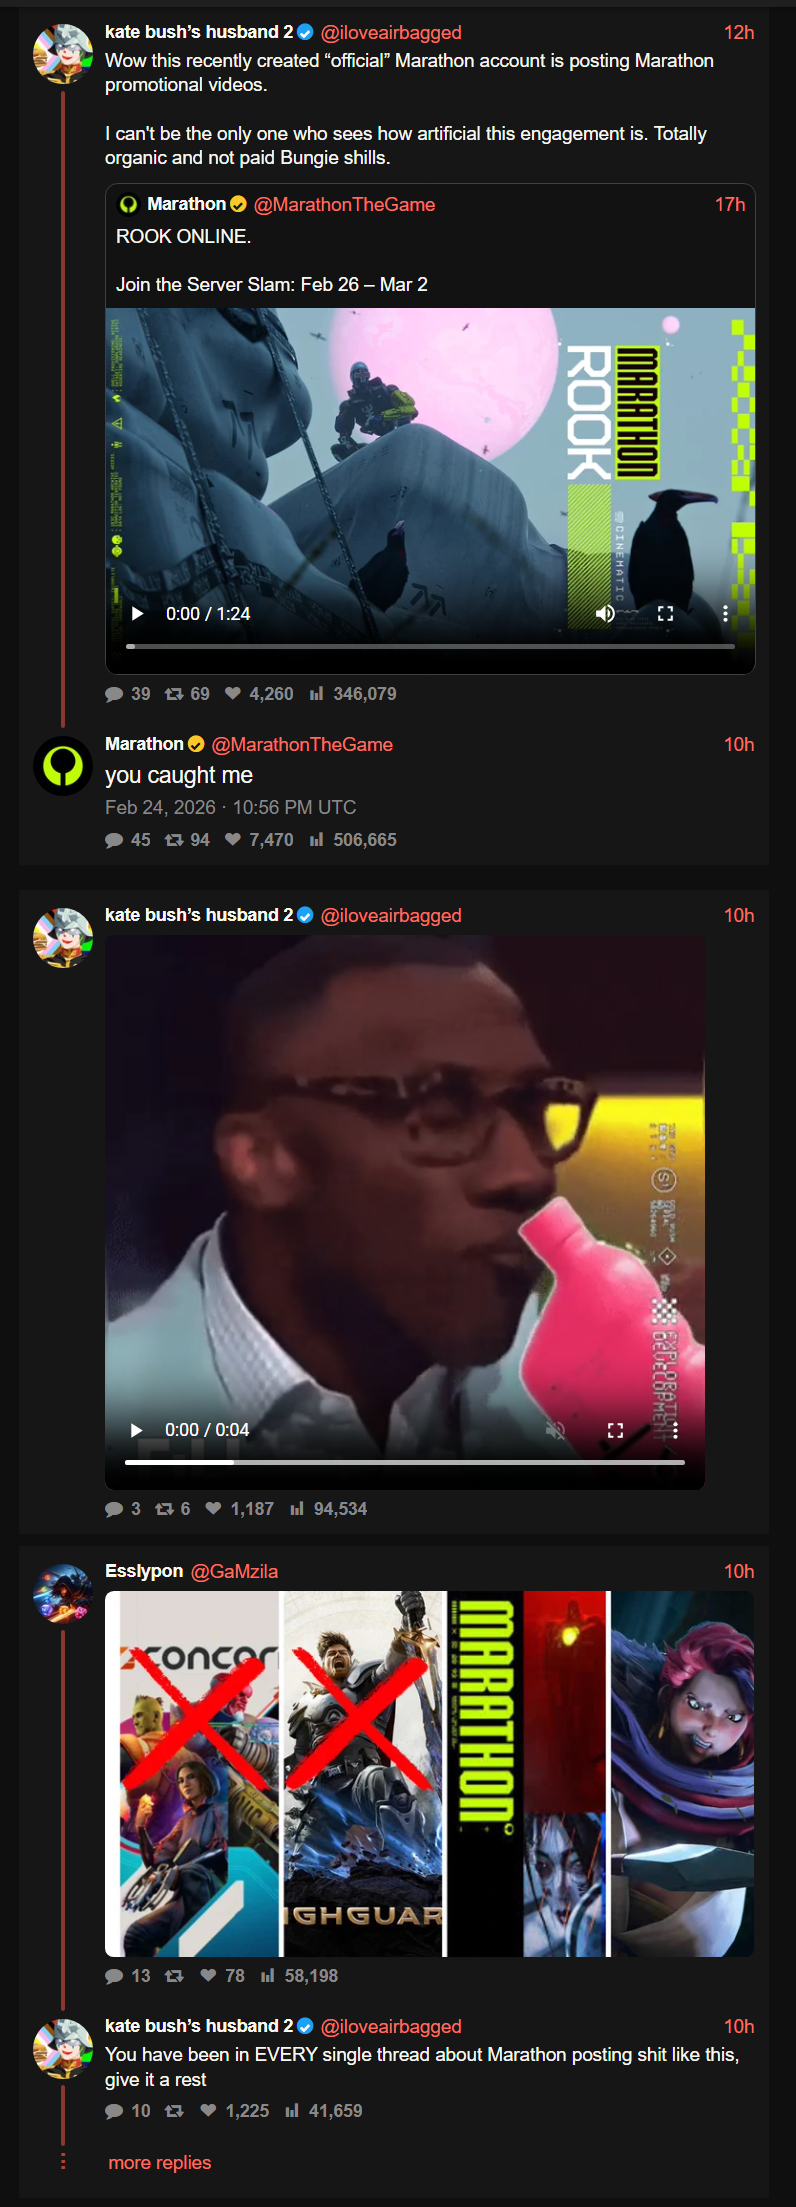Open Esslypon's Concord Highguard Marathon image
The image size is (796, 2207).
(430, 1774)
